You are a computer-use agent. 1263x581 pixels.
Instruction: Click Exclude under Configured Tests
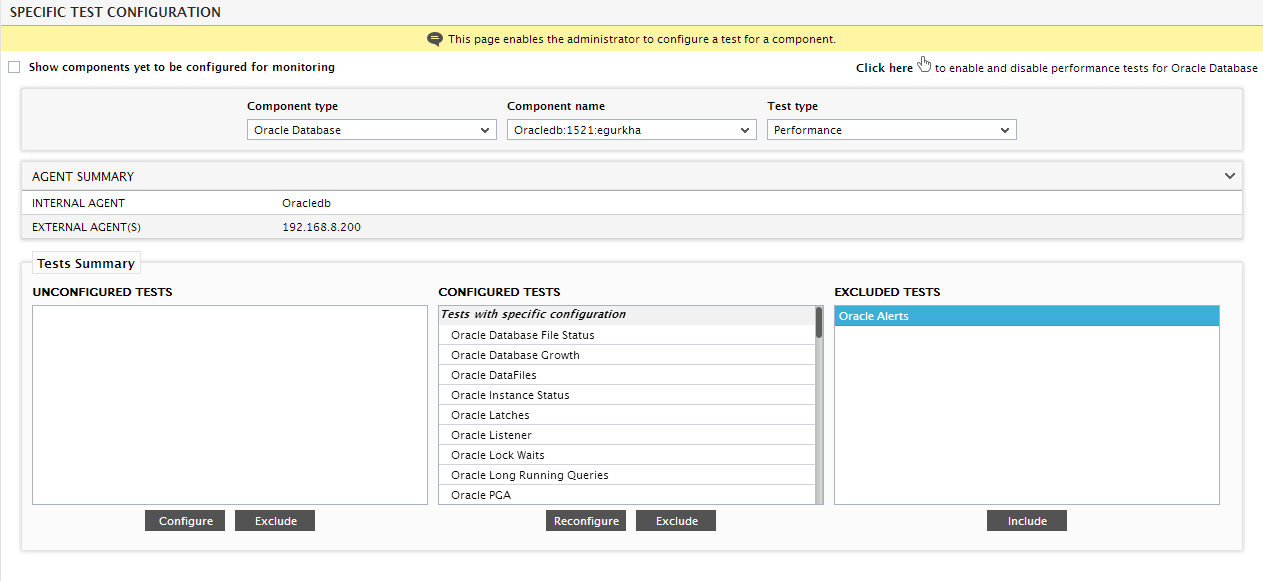tap(676, 521)
